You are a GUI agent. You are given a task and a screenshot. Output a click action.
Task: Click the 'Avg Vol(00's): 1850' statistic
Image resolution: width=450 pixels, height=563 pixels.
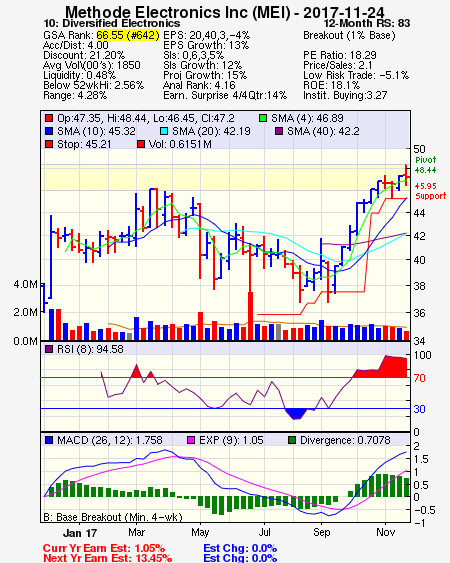tap(92, 65)
